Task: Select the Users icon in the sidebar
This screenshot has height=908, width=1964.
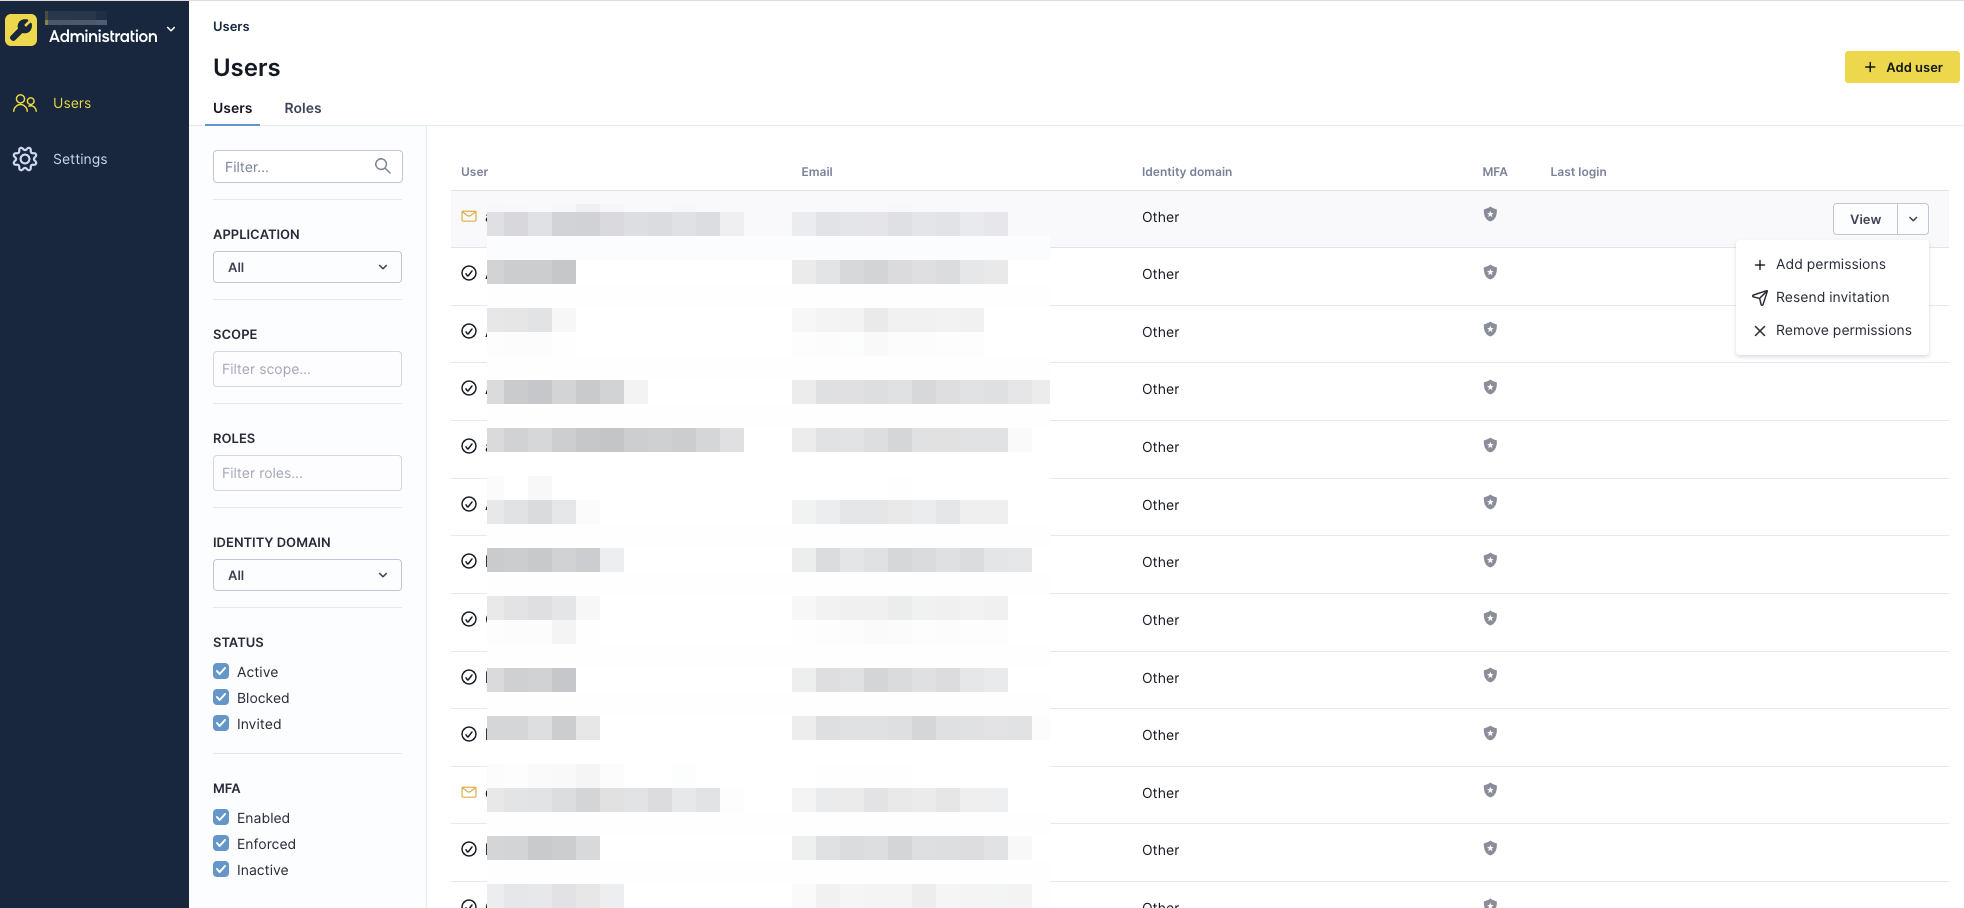Action: click(24, 102)
